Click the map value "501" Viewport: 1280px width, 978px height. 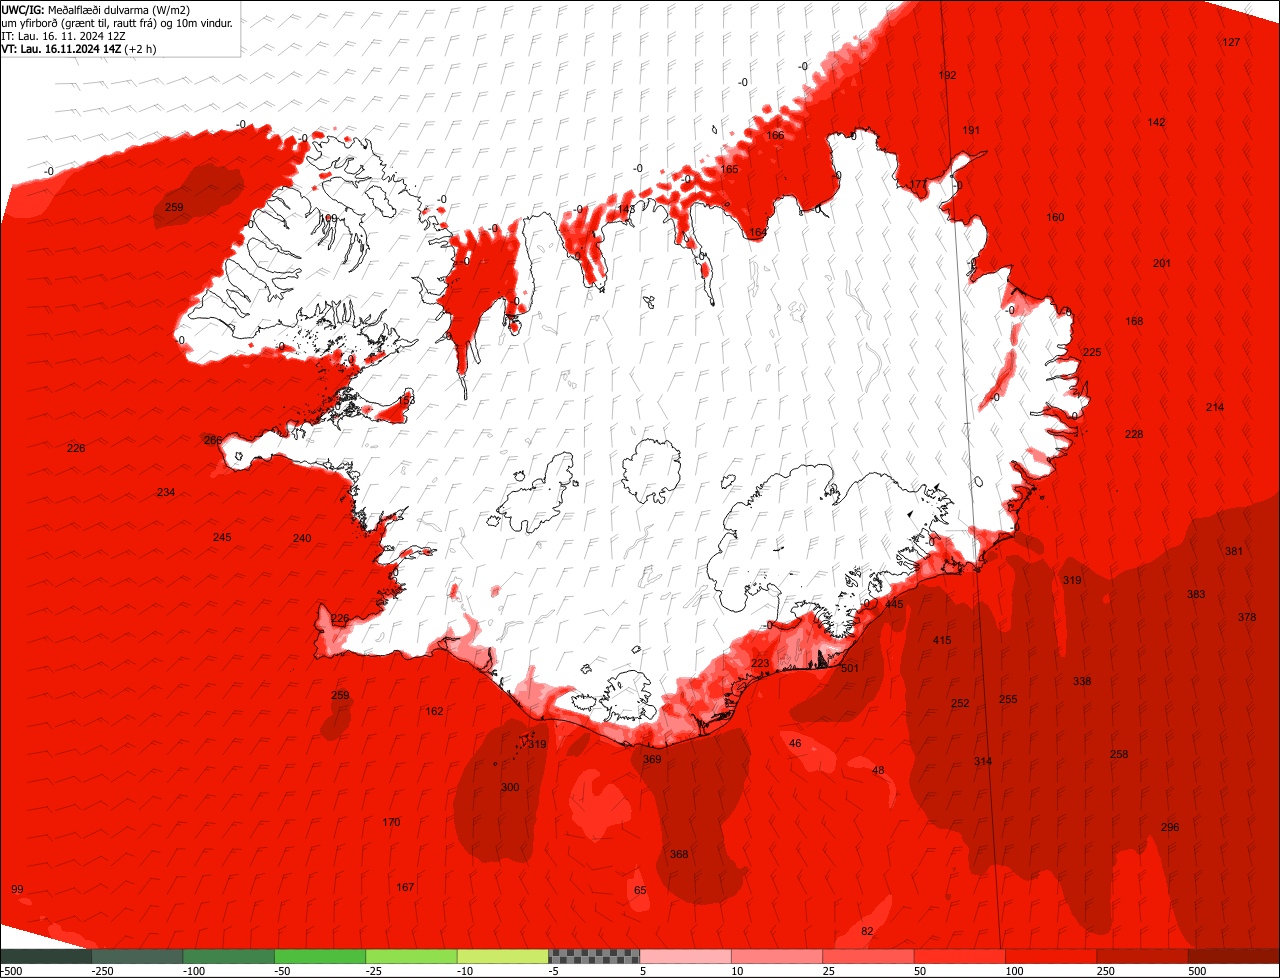tap(850, 668)
